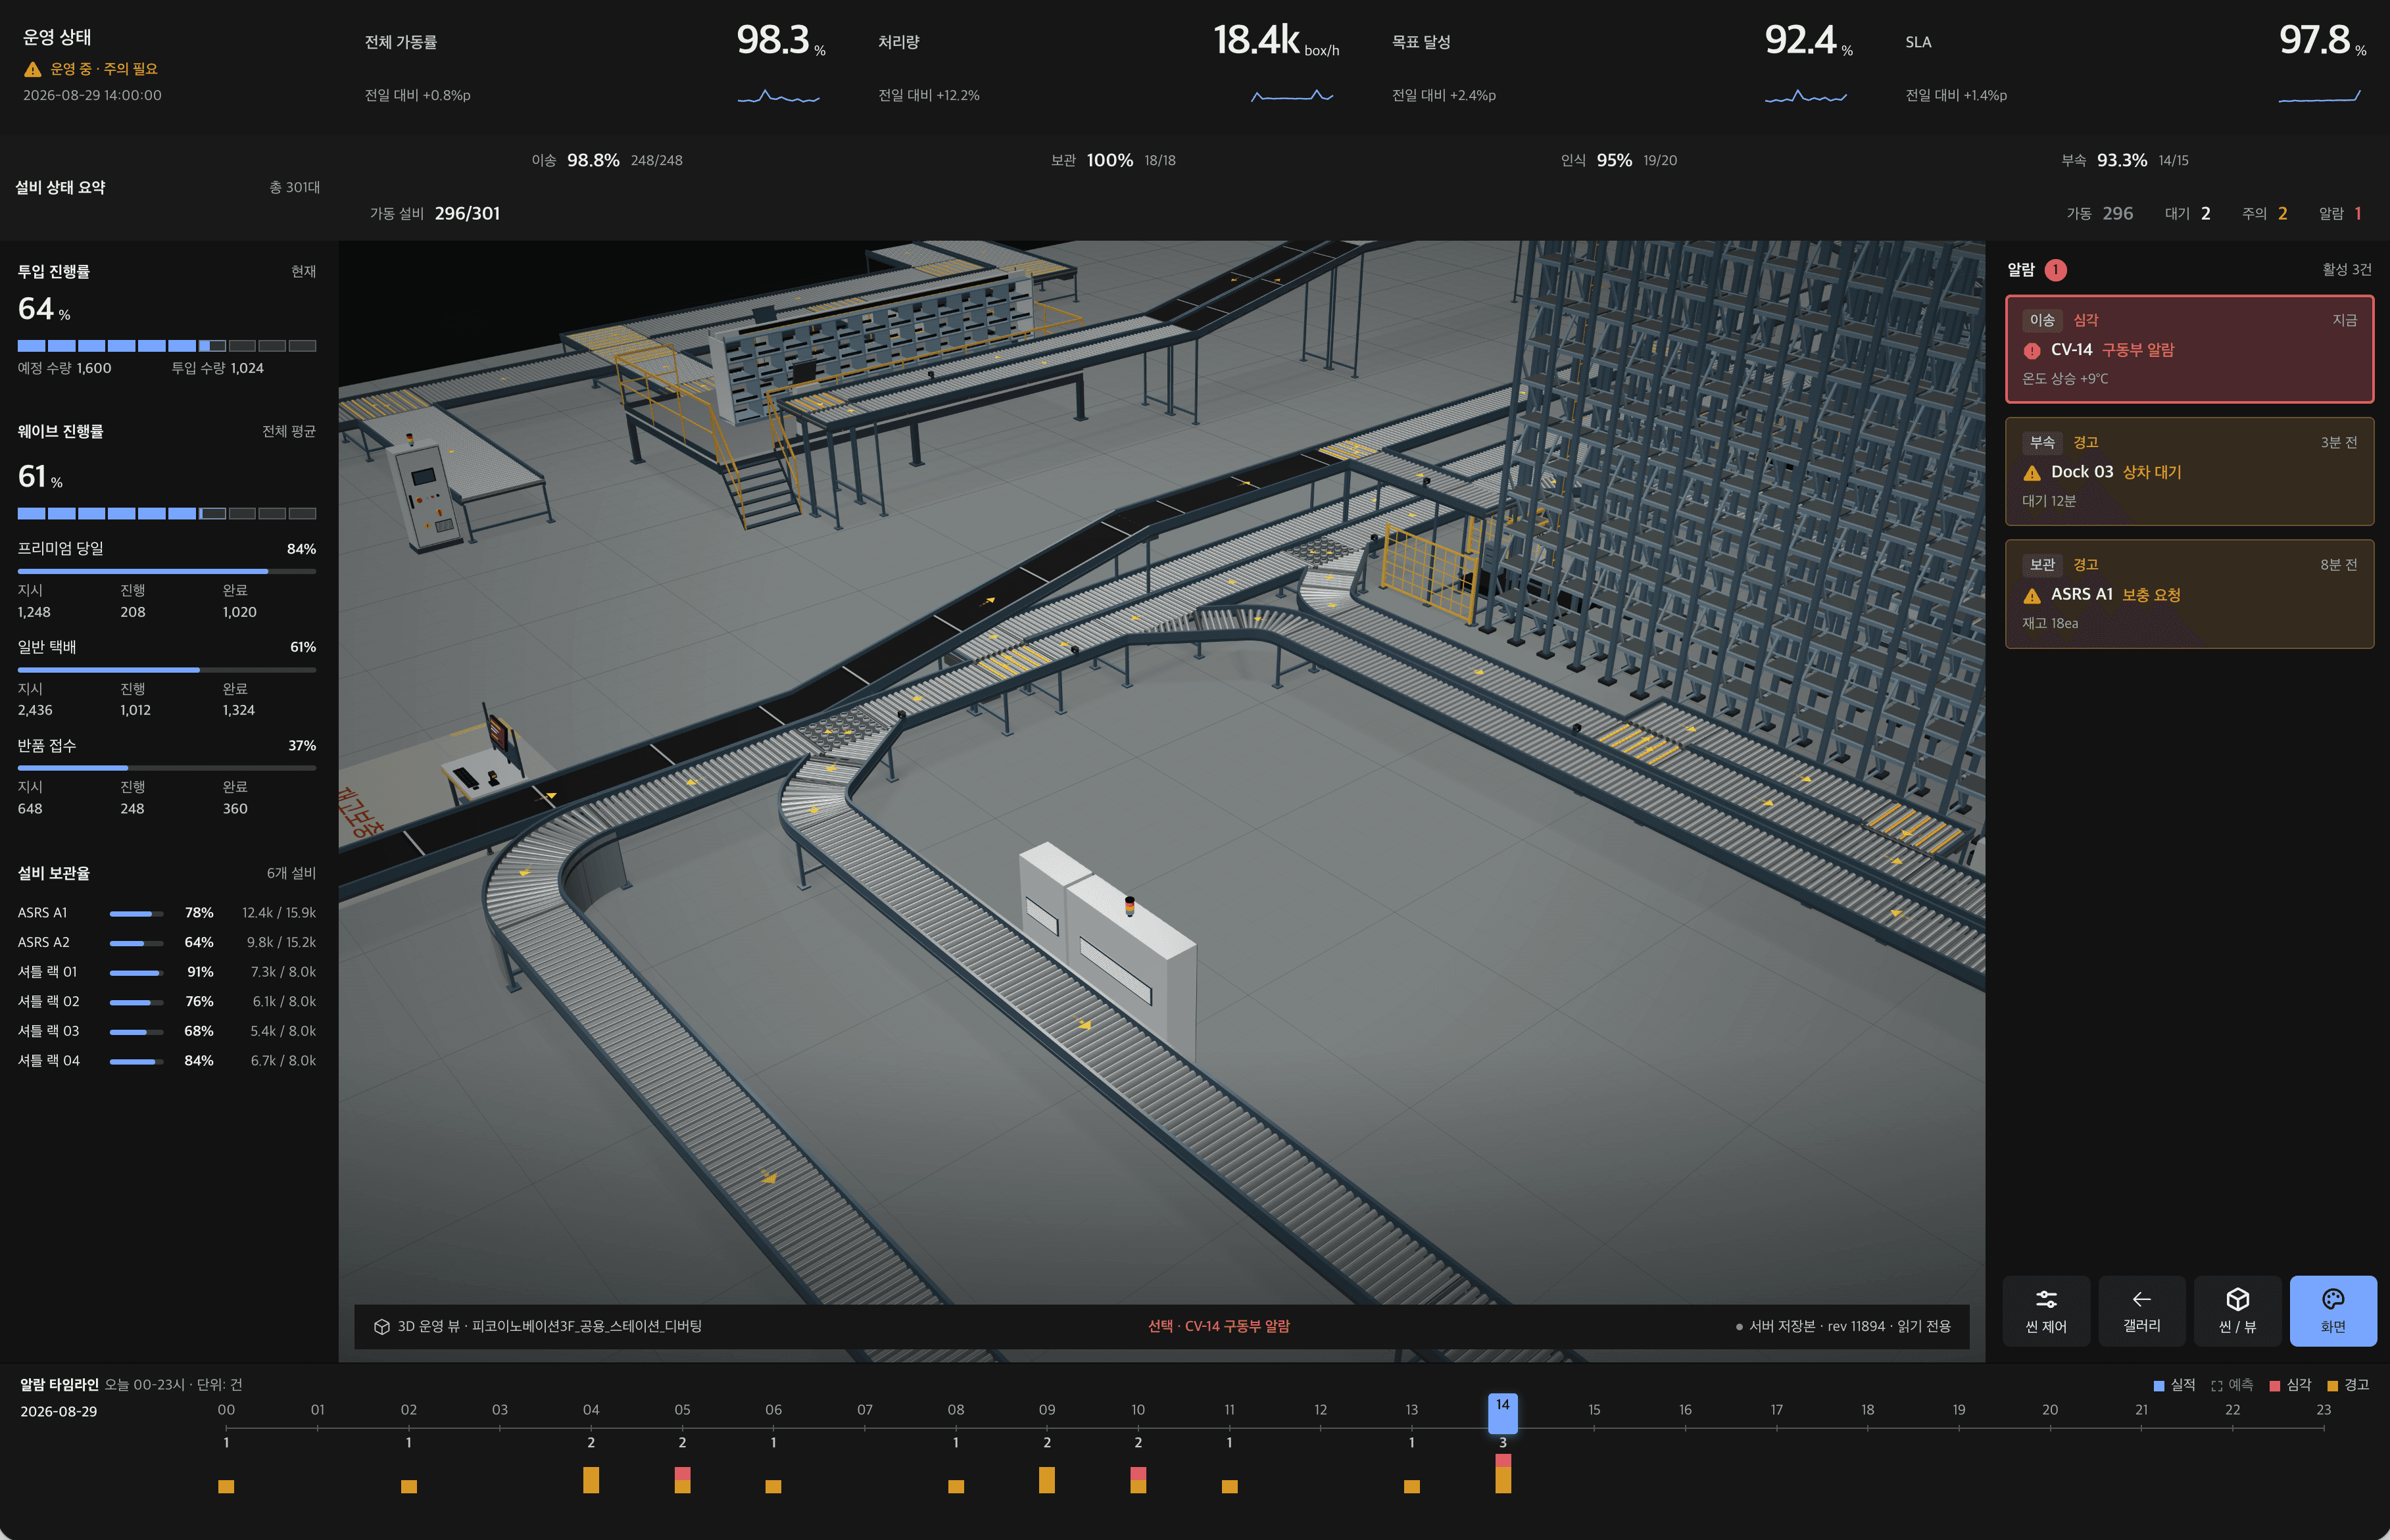Click the left arrow icon above 갤러리

point(2141,1299)
